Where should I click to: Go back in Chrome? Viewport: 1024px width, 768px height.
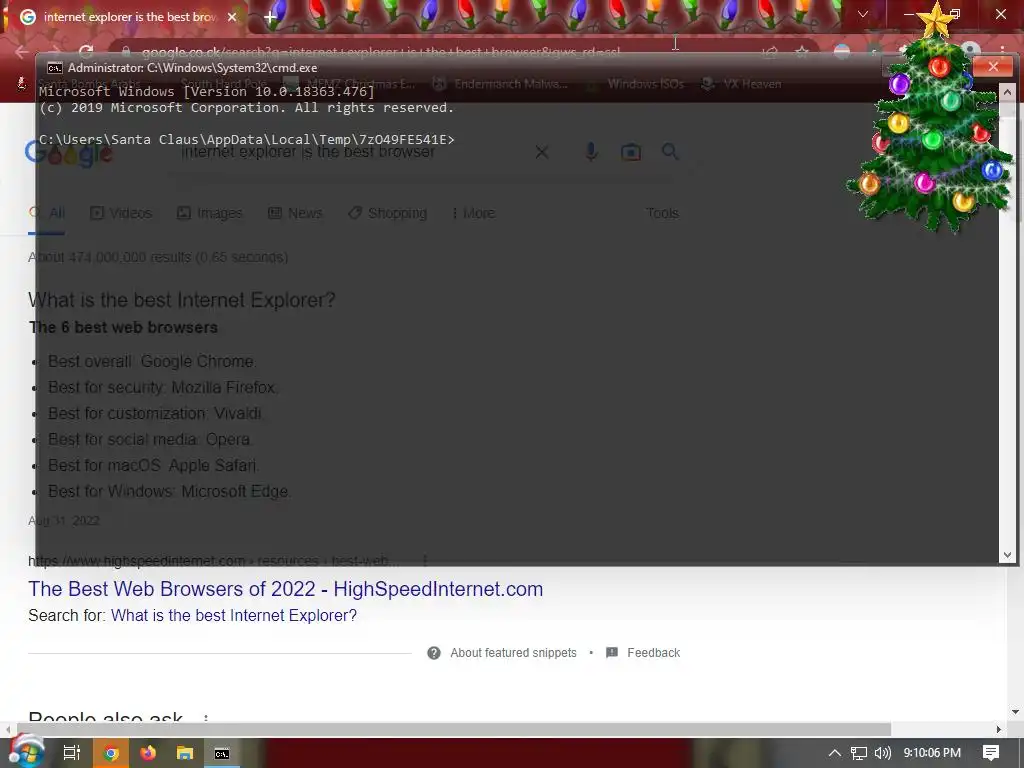[x=22, y=52]
